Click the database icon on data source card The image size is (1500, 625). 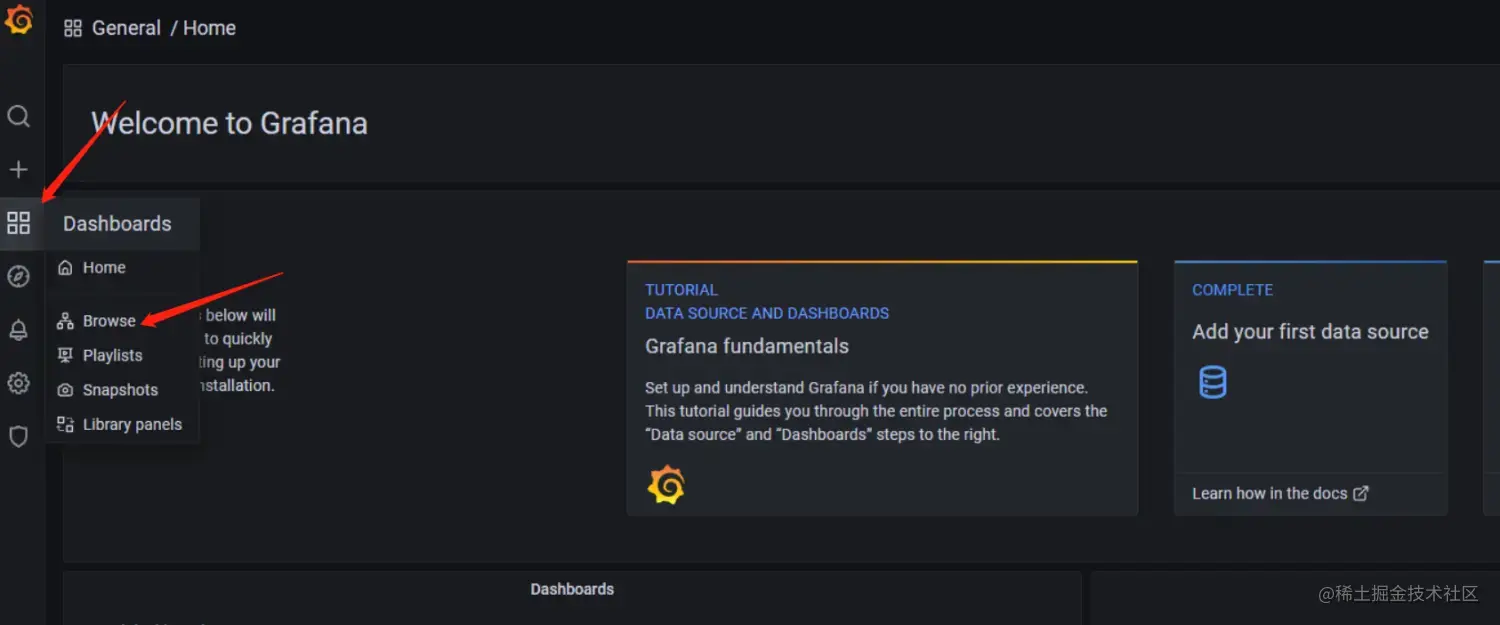point(1213,382)
